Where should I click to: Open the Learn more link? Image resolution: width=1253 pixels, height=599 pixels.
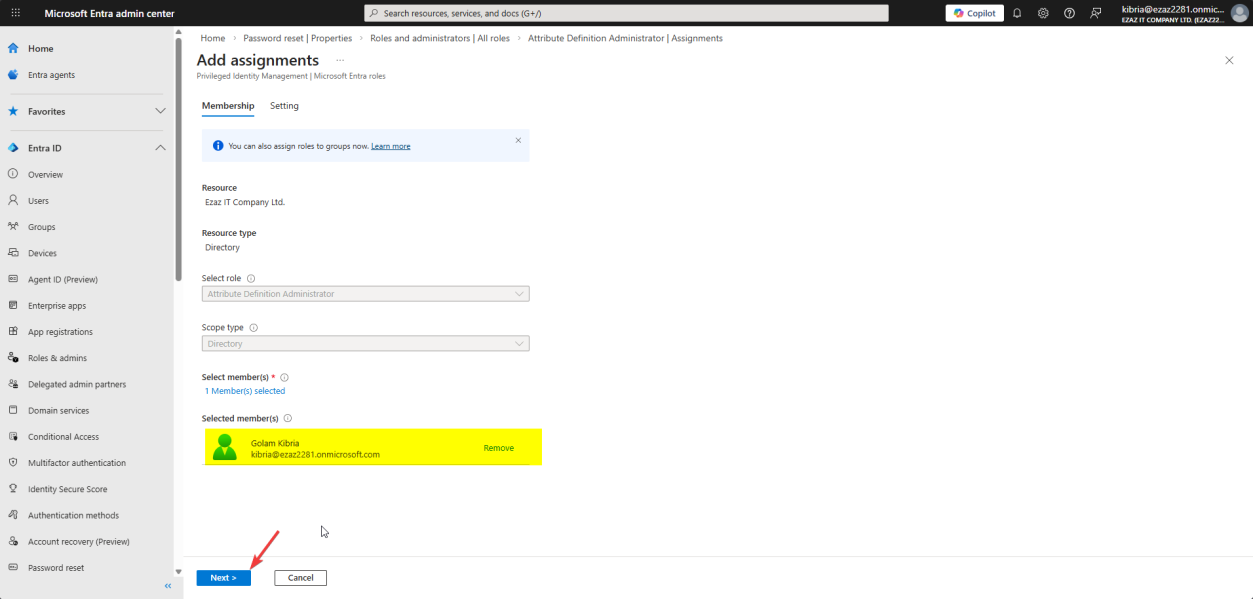click(391, 146)
